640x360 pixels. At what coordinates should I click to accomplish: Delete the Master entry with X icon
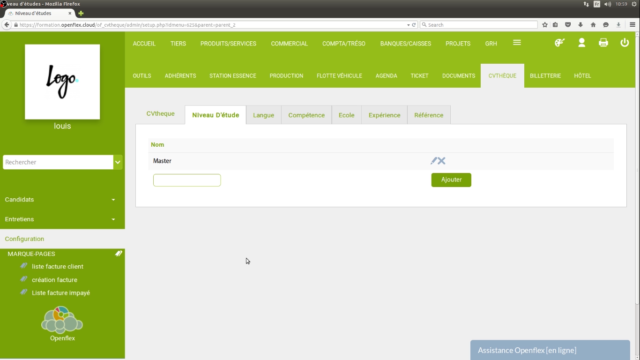pos(442,161)
